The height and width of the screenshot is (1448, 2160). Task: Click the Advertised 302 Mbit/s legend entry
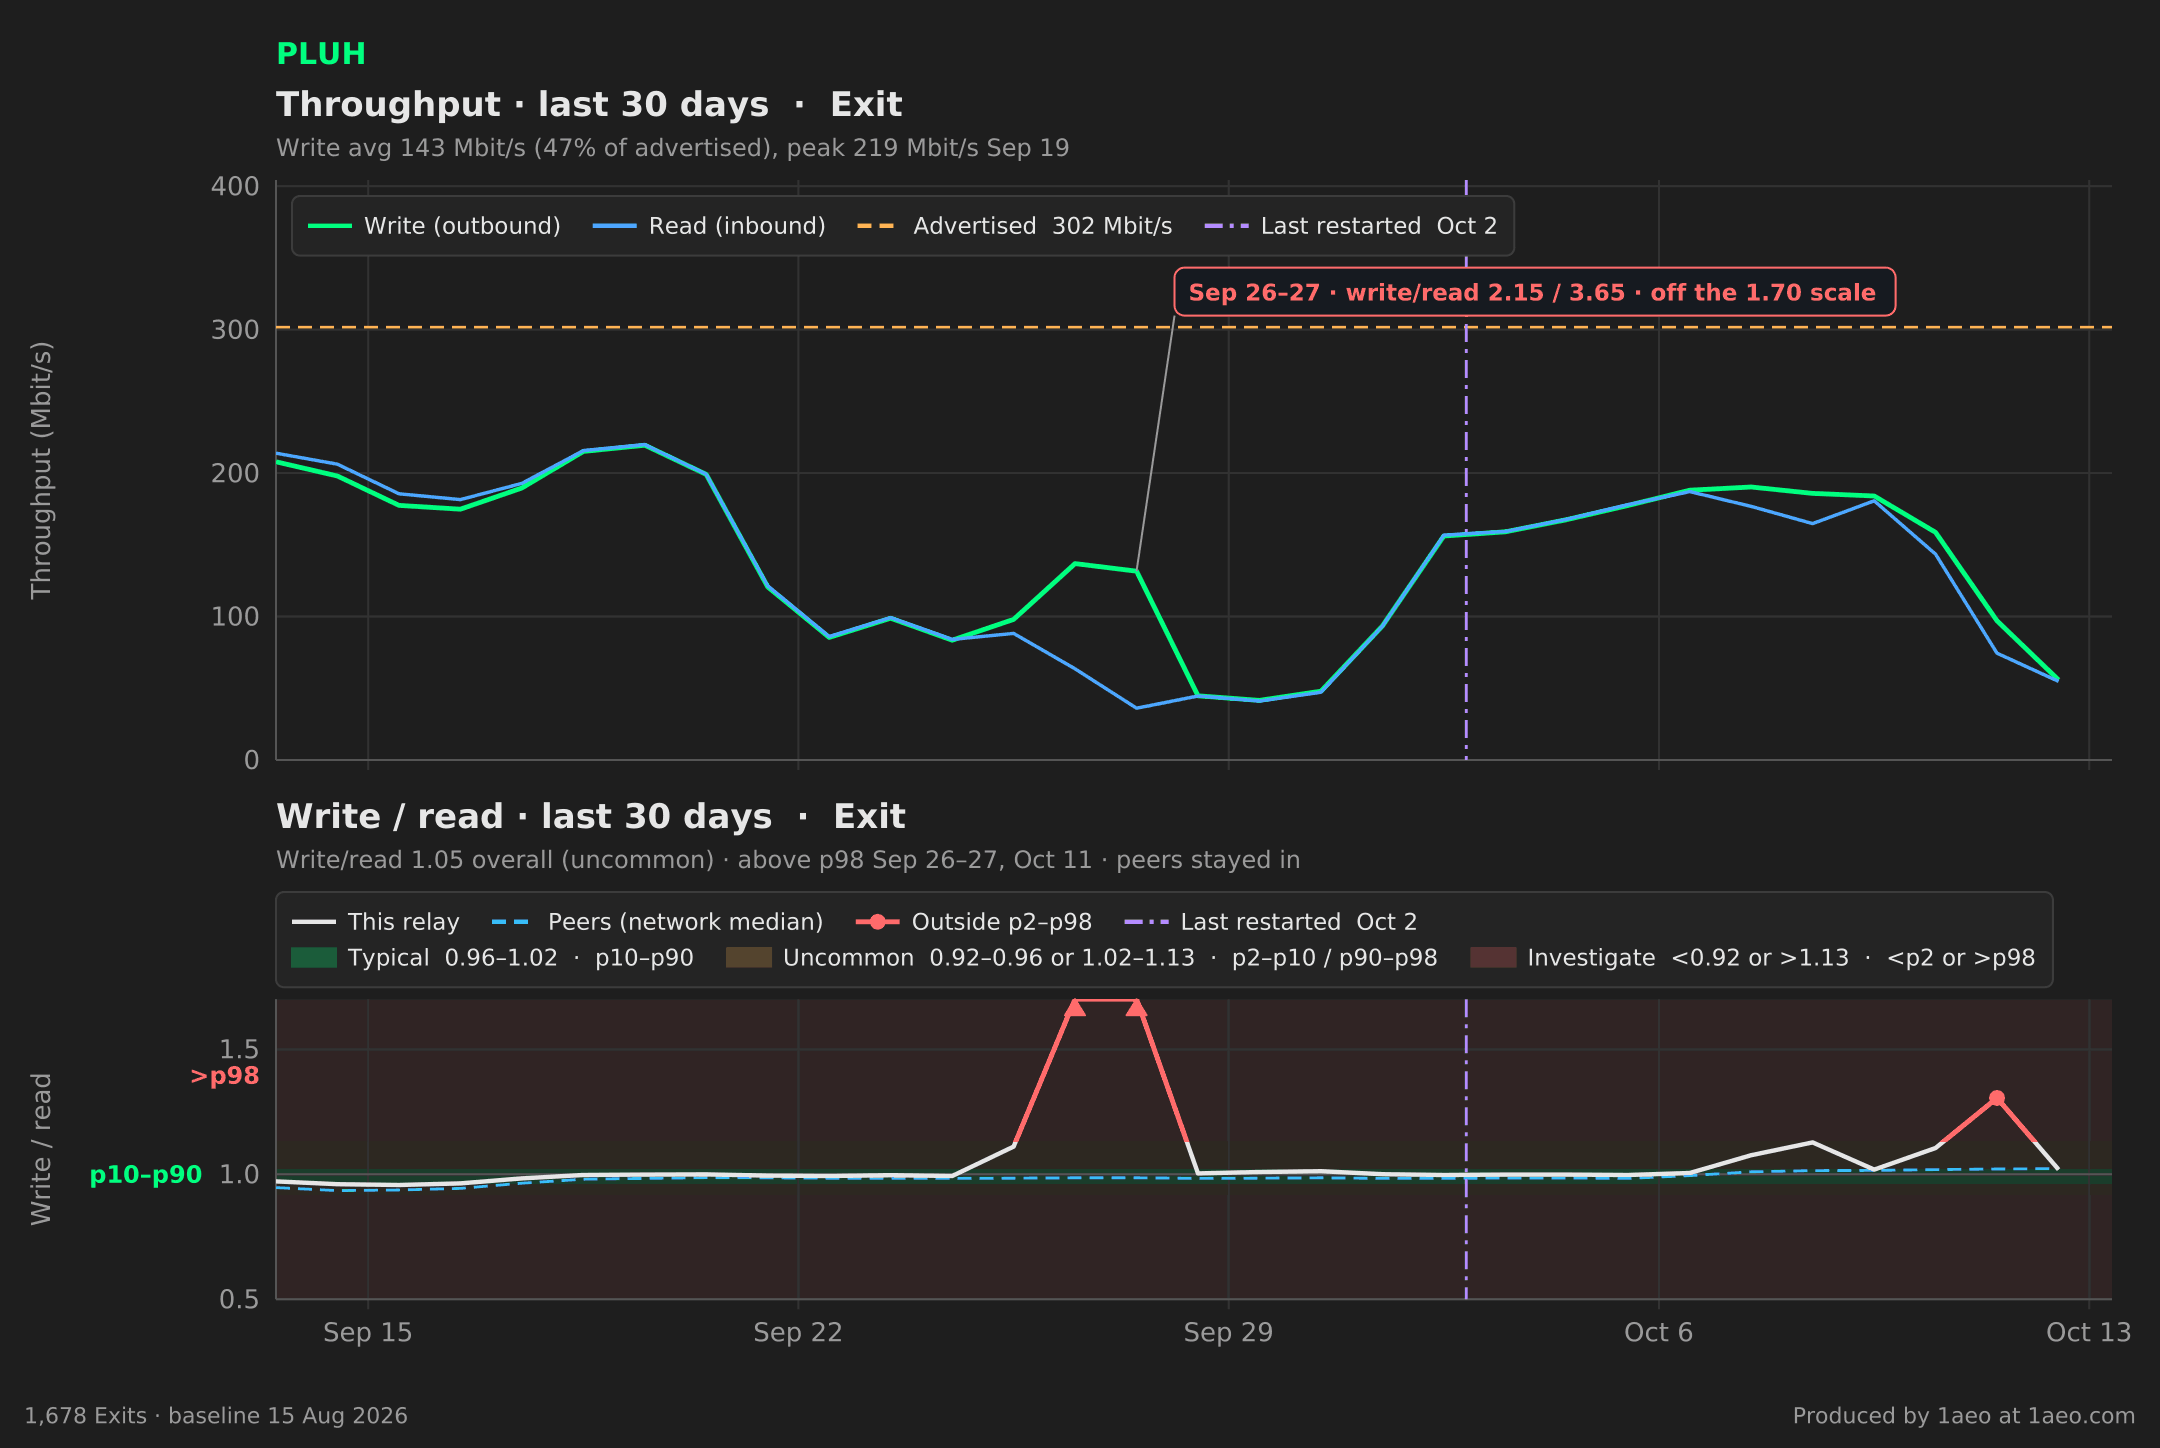(1014, 226)
